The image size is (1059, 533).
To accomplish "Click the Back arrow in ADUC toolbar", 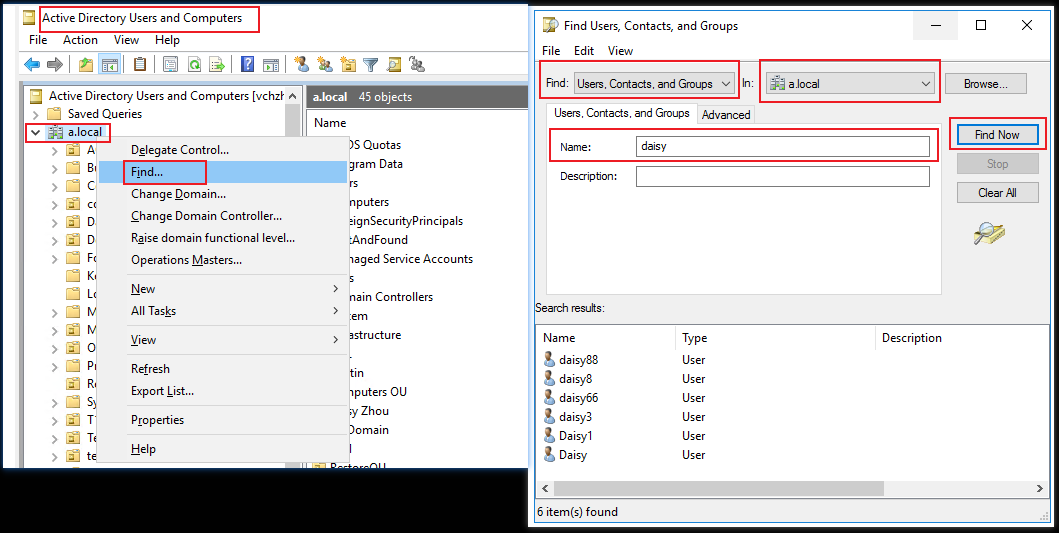I will pos(32,64).
